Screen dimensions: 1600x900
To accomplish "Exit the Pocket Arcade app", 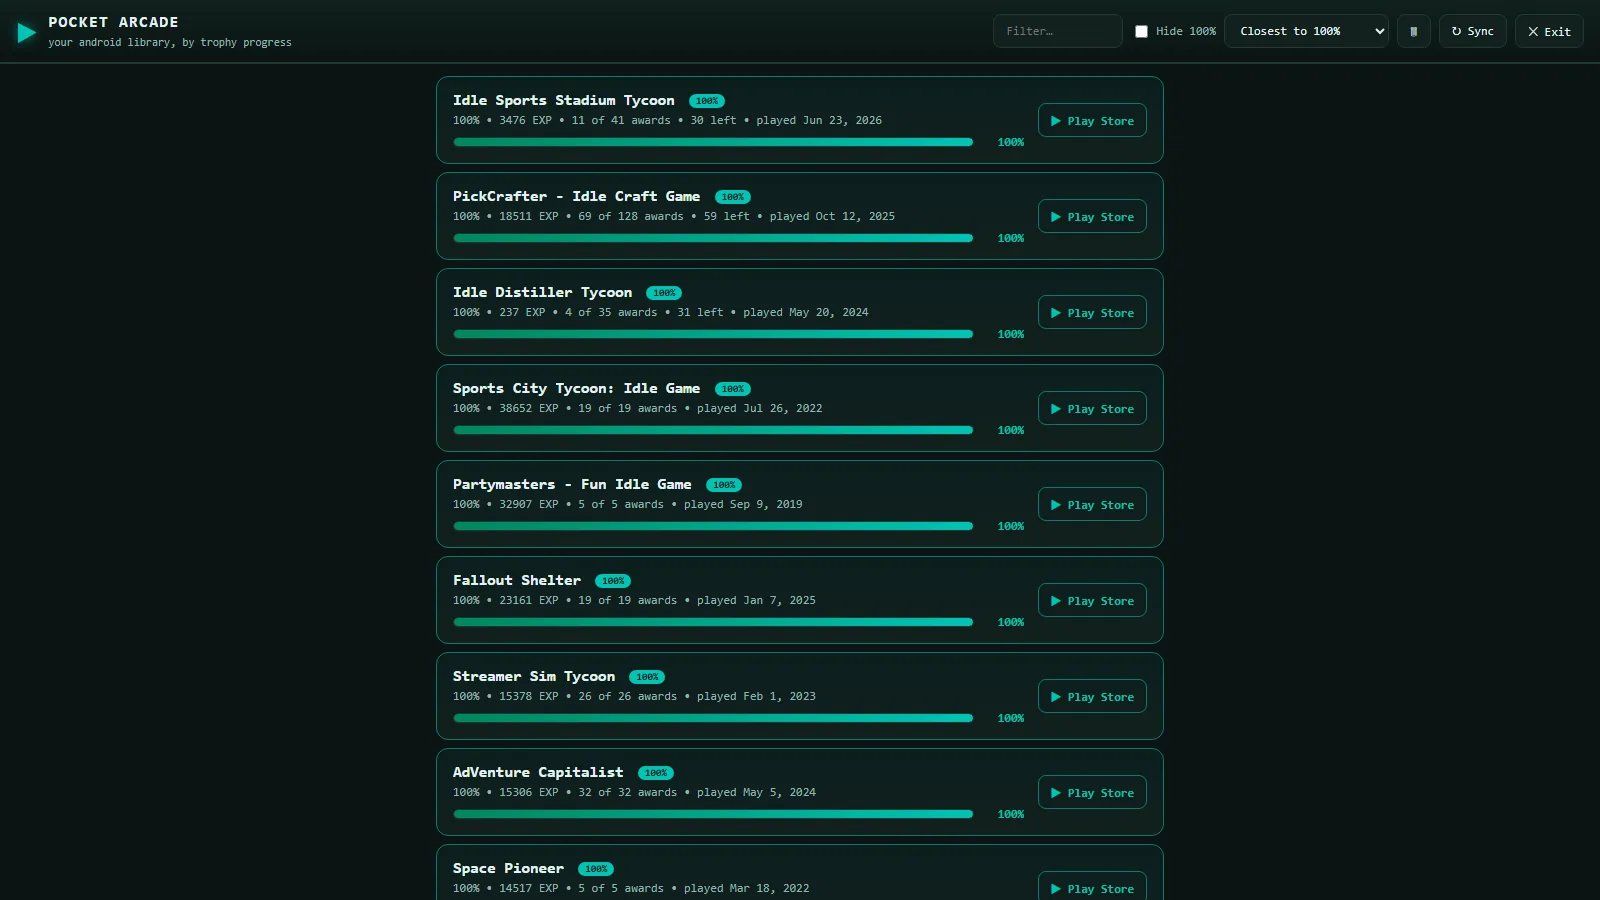I will [1549, 31].
